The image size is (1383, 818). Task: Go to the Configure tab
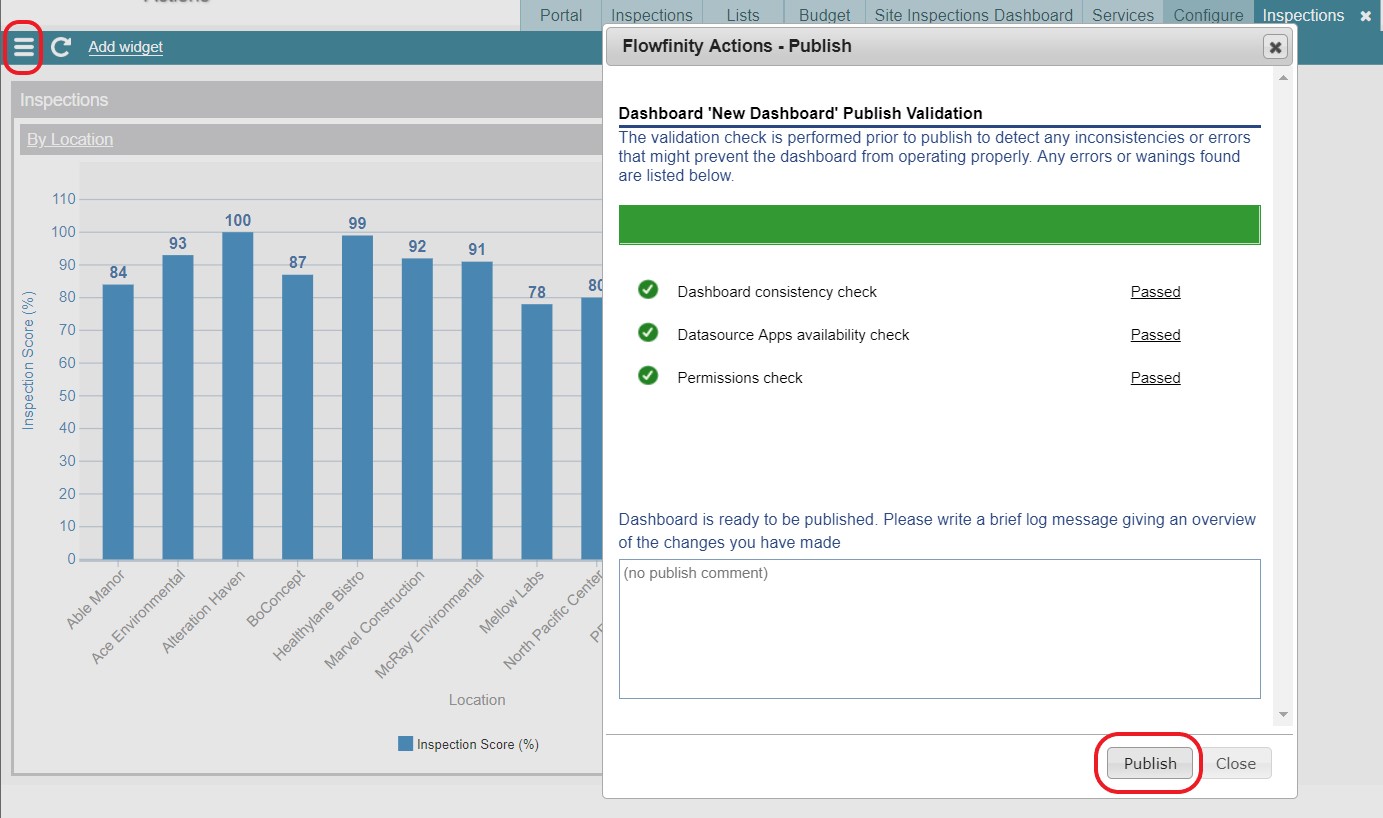pyautogui.click(x=1208, y=16)
